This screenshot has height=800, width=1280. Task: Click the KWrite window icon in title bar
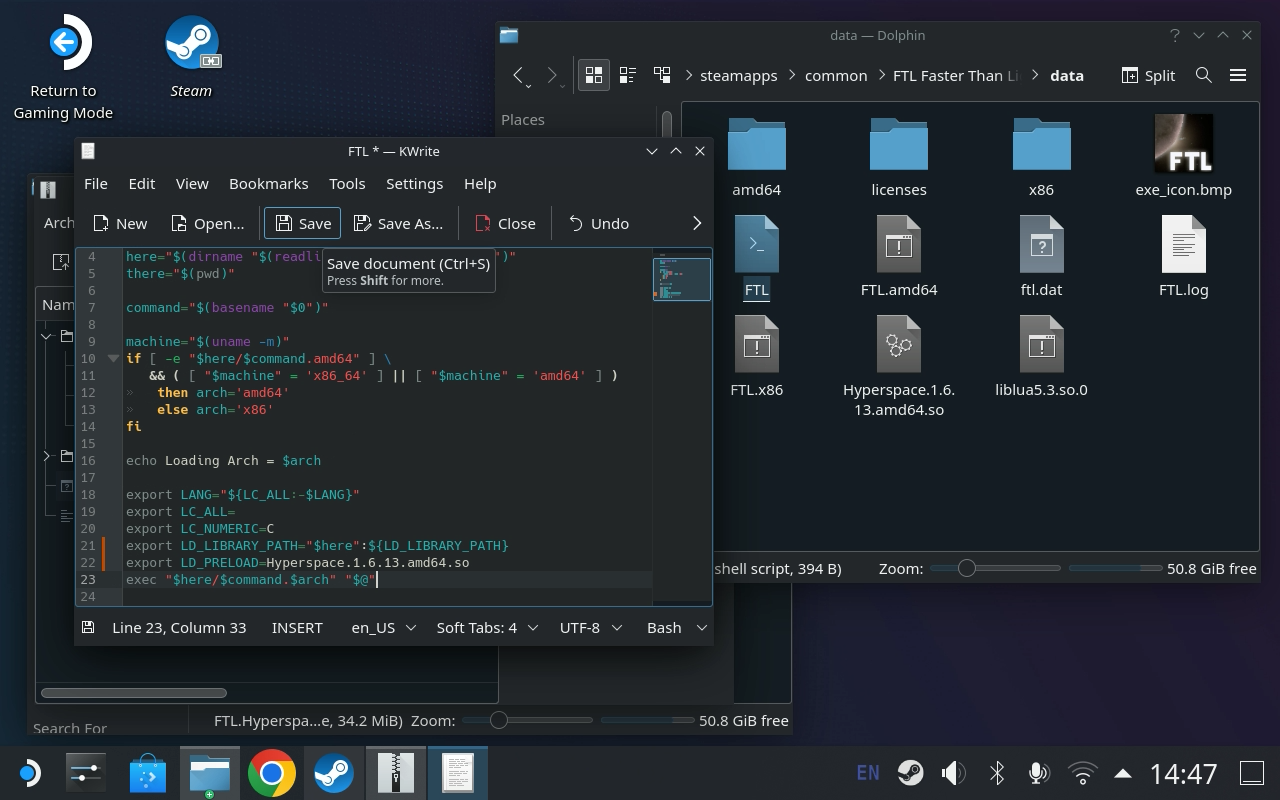pyautogui.click(x=88, y=151)
